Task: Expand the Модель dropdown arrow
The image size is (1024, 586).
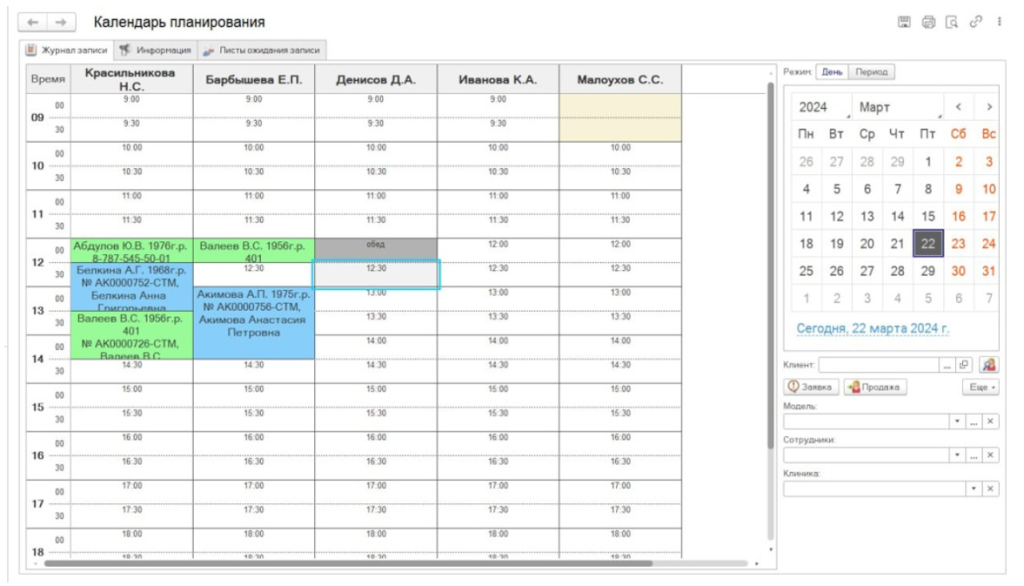Action: (957, 421)
